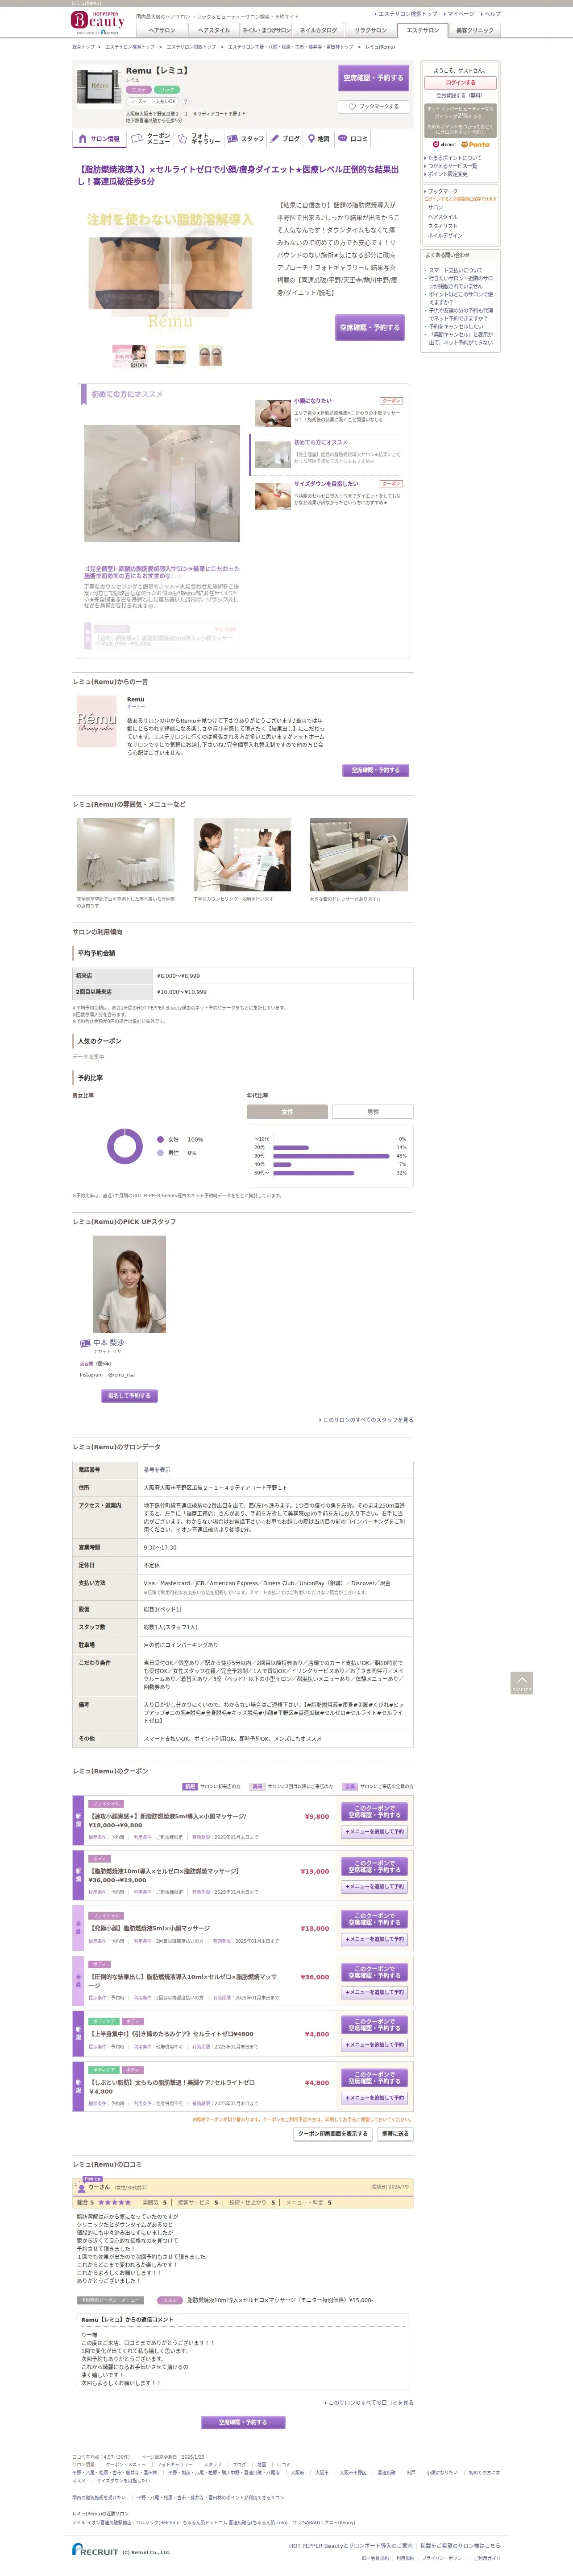
Task: Reserve the ¥9,800 coupon
Action: 374,1812
